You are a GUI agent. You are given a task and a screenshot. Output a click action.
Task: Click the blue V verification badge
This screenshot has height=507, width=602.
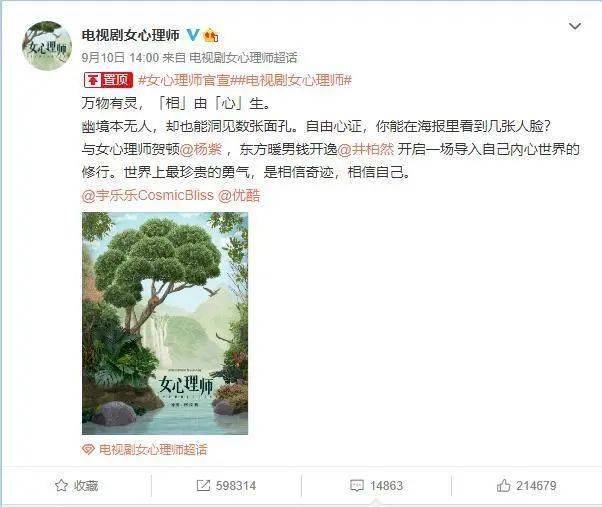coord(193,35)
